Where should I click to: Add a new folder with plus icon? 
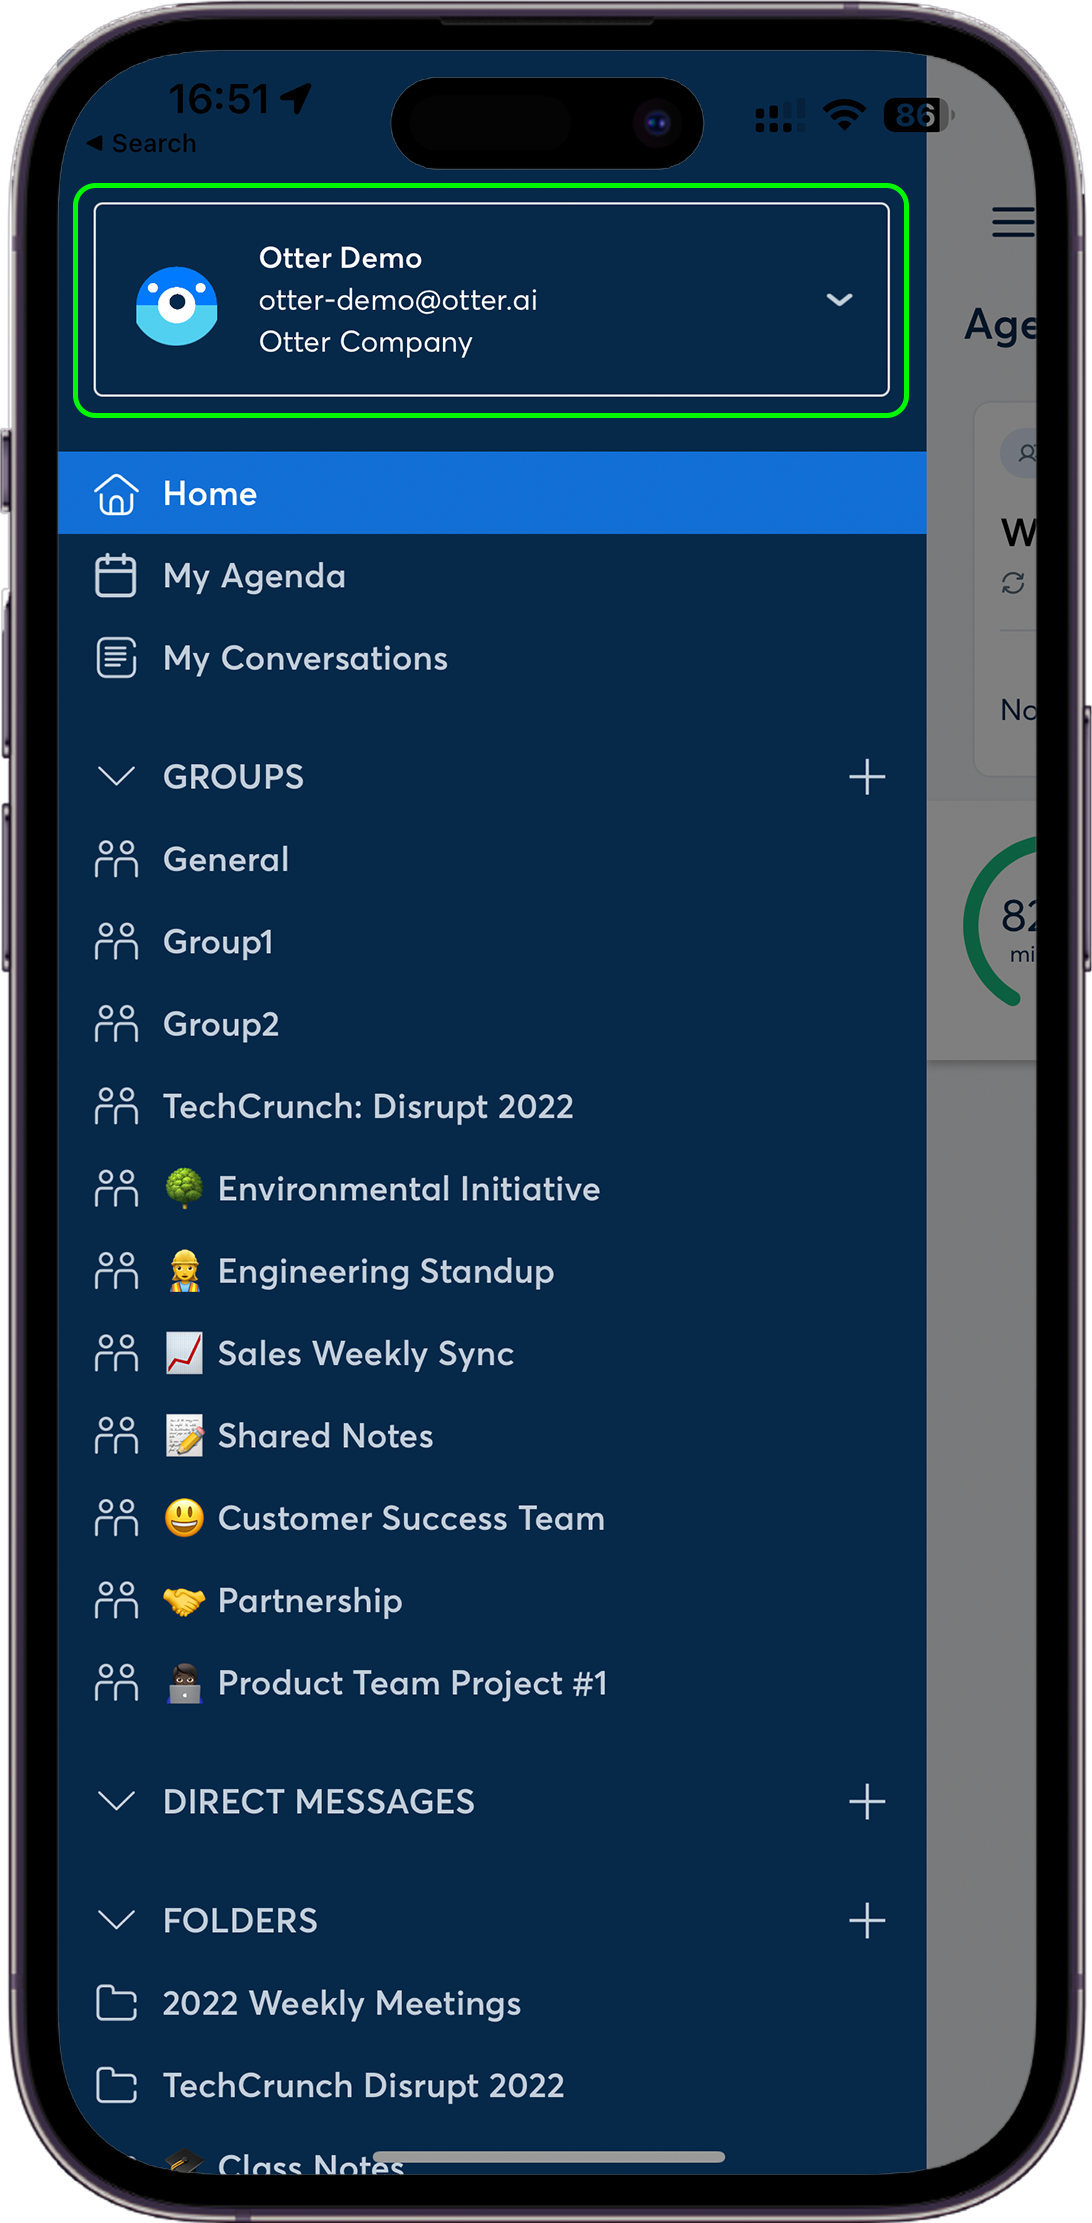click(x=867, y=1921)
